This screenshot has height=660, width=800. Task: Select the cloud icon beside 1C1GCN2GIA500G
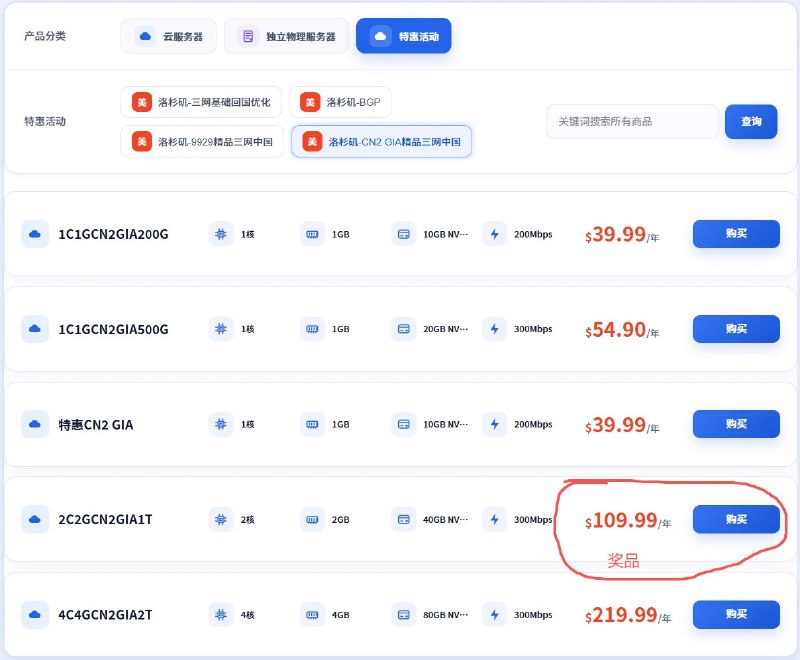[35, 329]
